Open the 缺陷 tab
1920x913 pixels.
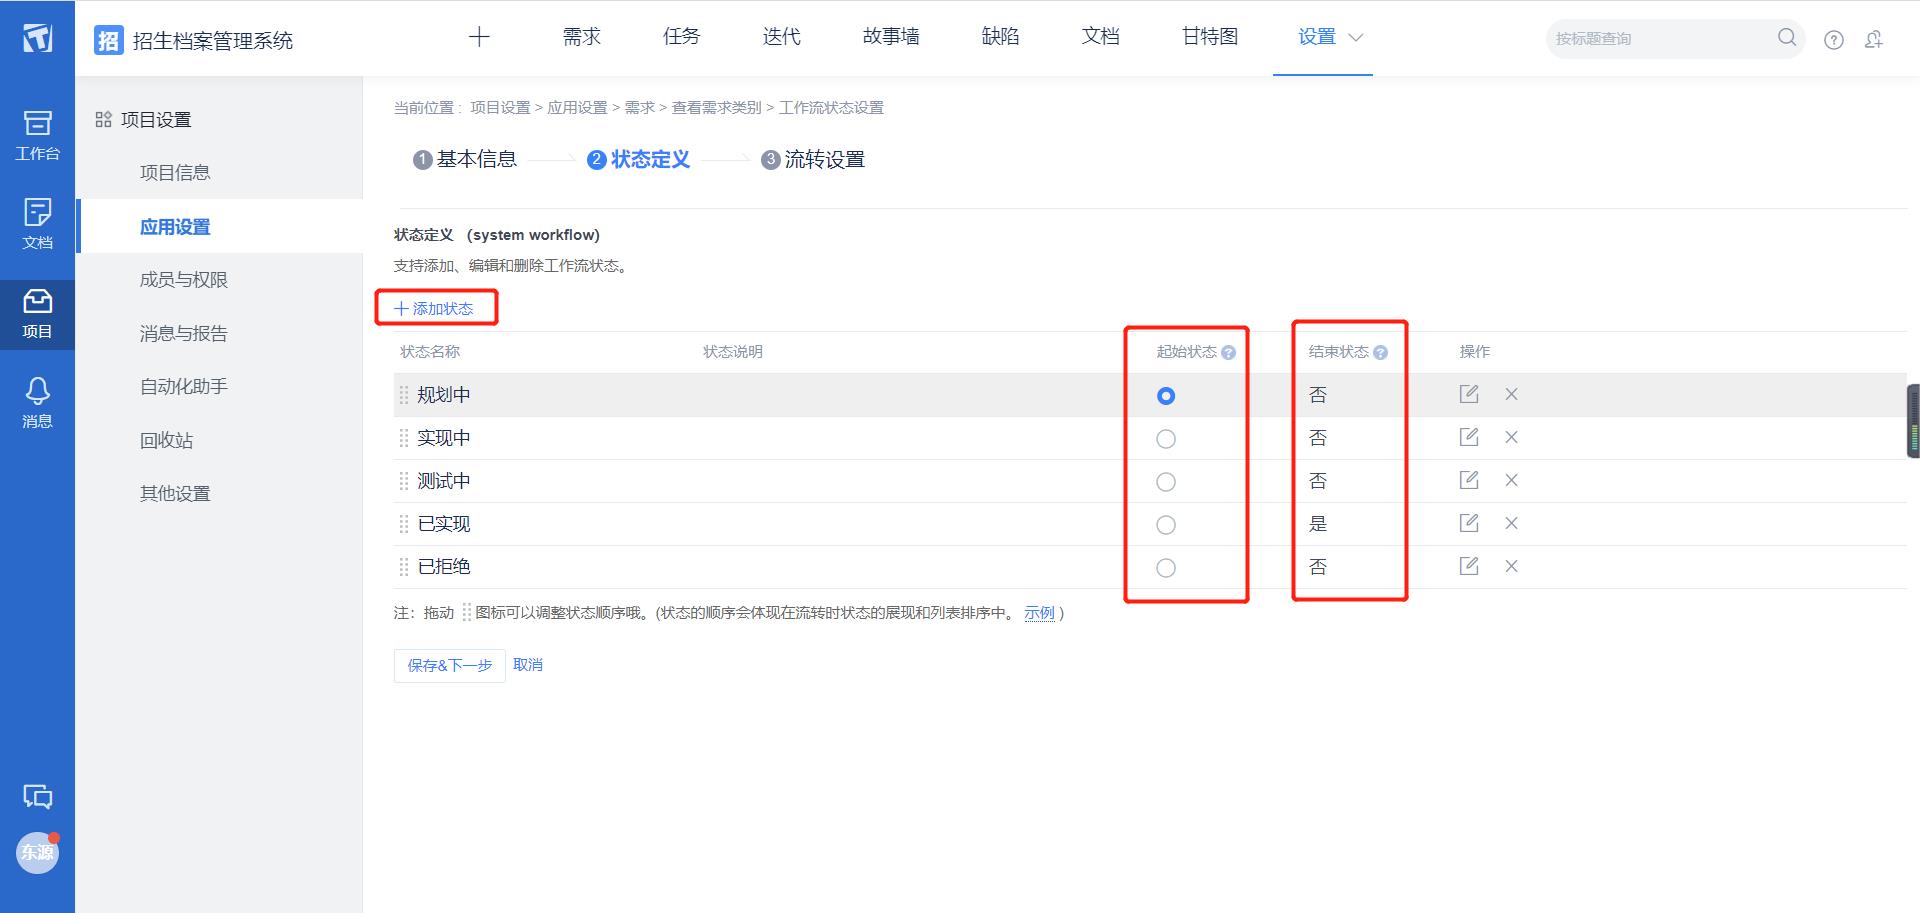(1001, 37)
